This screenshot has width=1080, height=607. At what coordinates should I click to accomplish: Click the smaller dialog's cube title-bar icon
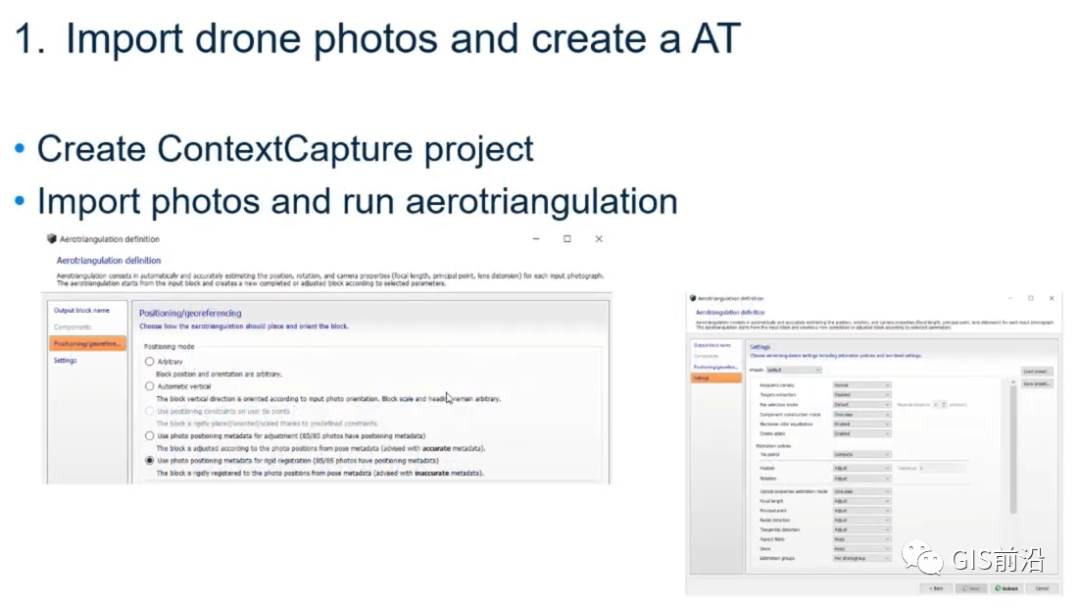tap(693, 298)
